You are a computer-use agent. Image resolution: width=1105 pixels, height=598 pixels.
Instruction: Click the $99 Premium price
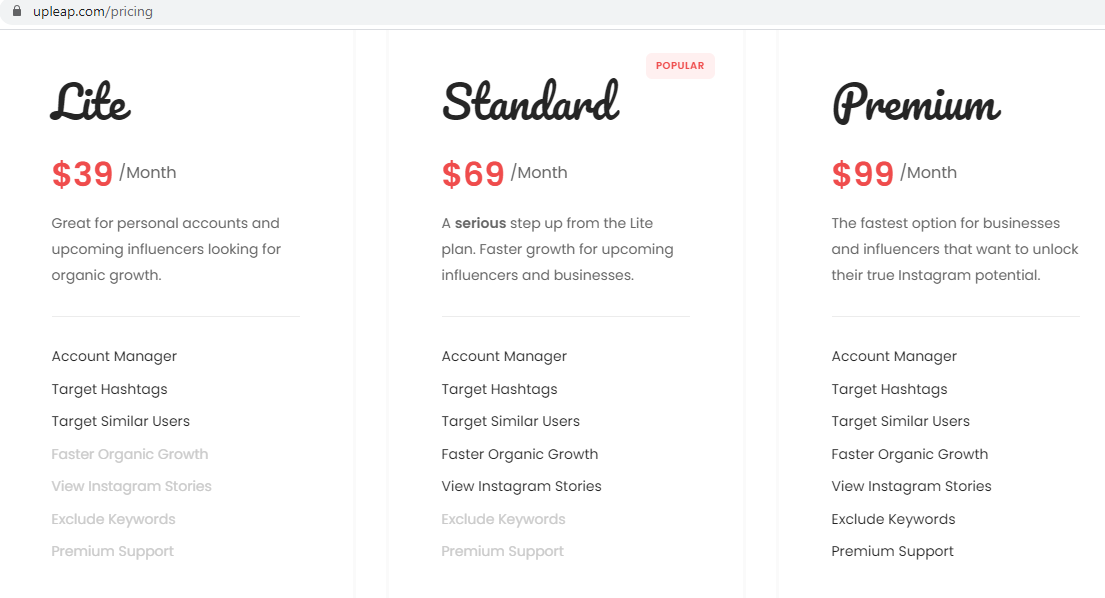(863, 174)
